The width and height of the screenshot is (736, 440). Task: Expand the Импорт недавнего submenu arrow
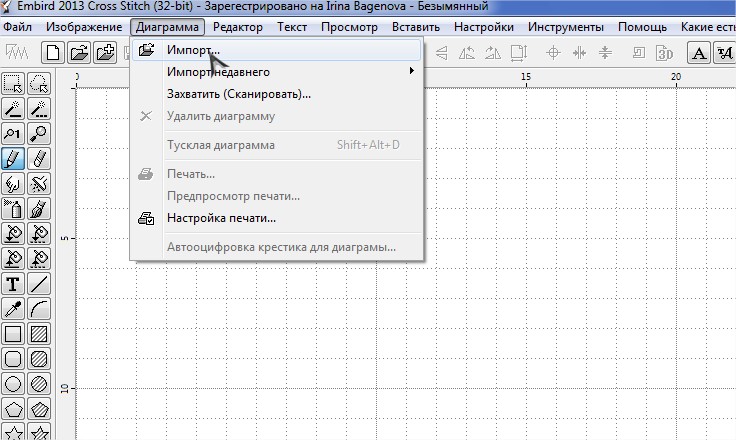[x=411, y=72]
